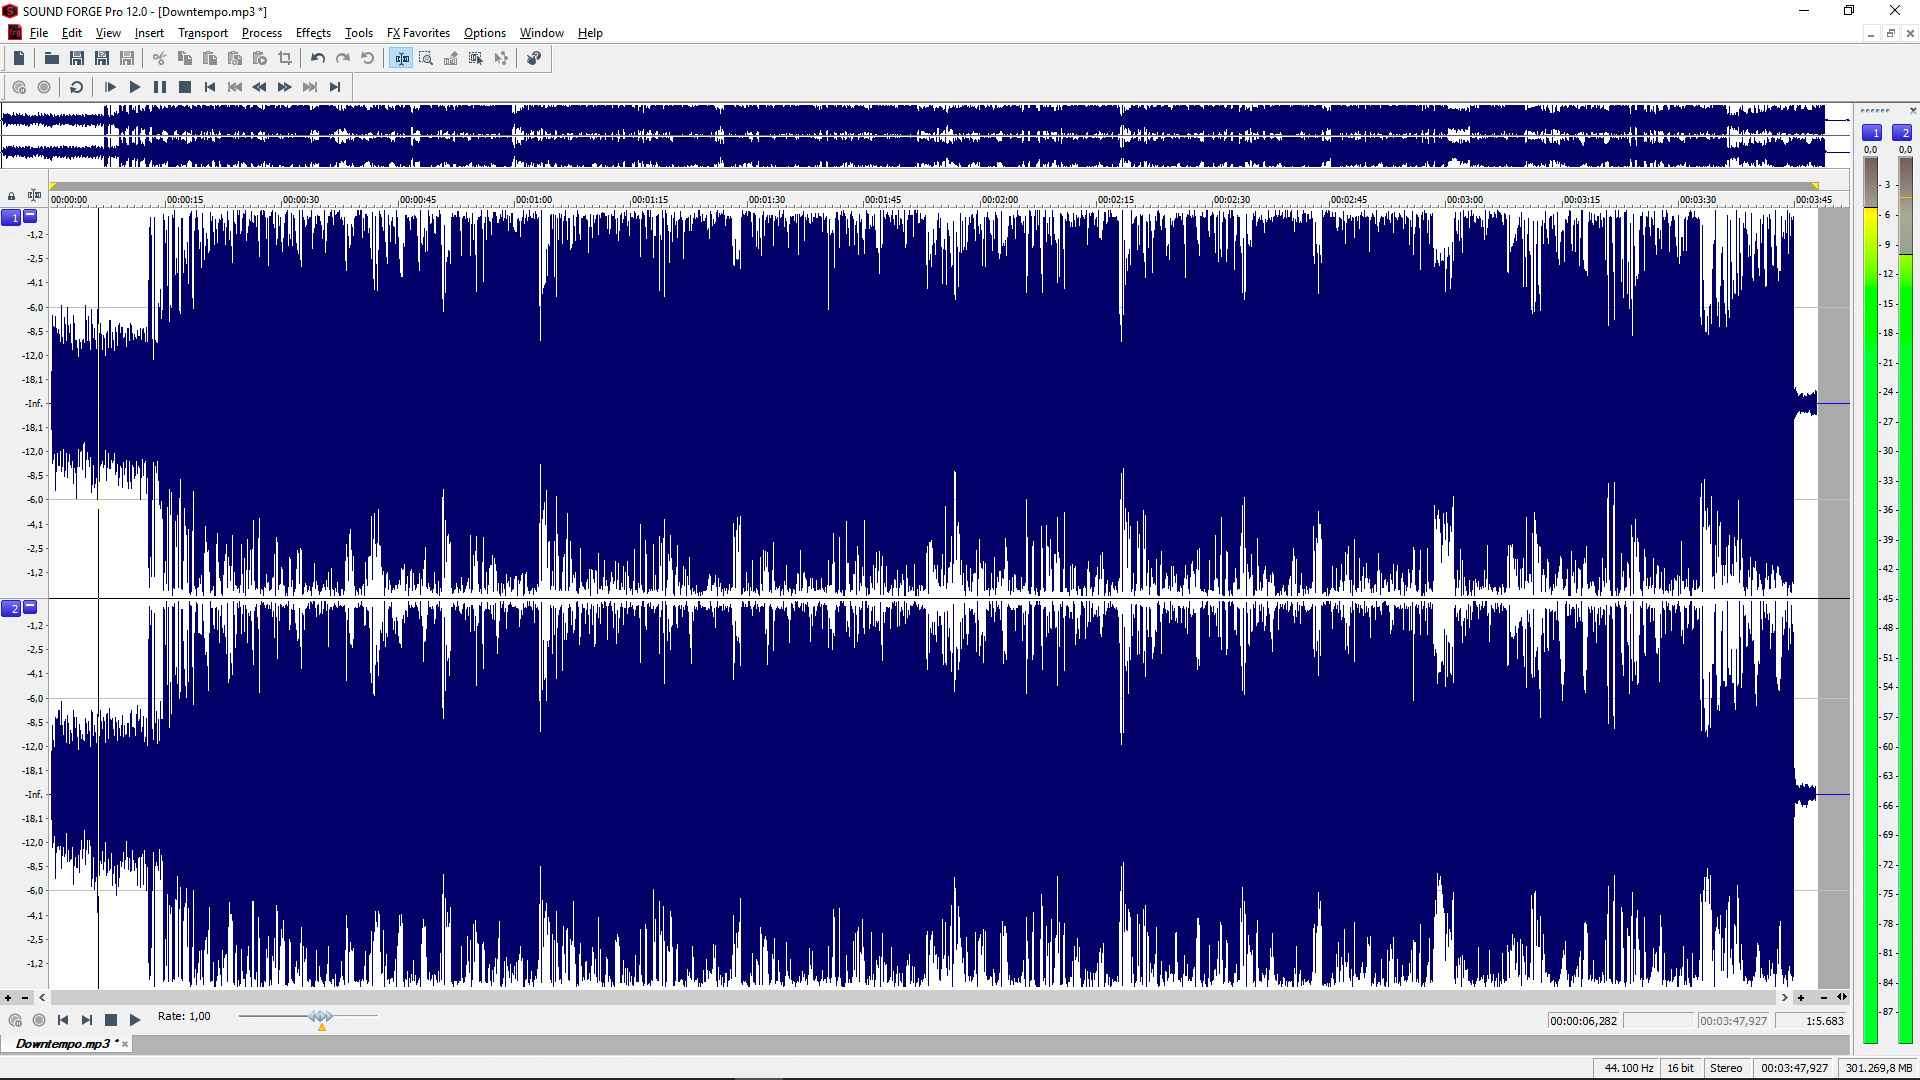Click the Rewind to Start button
Viewport: 1920px width, 1080px height.
pos(210,87)
